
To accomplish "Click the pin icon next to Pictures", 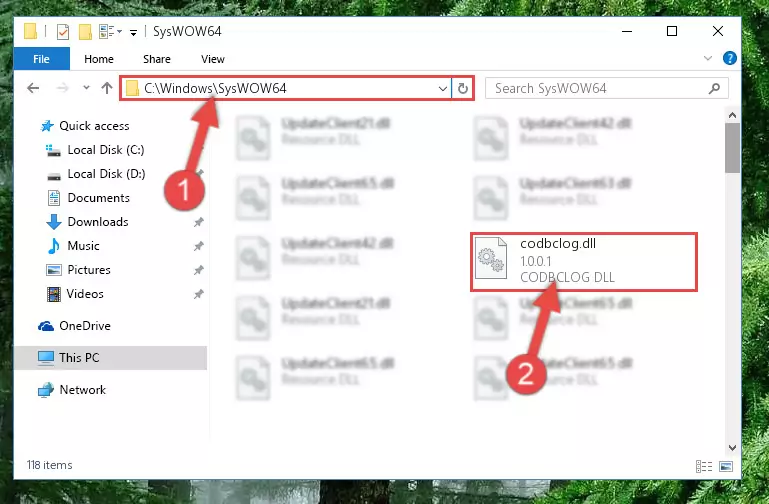I will pyautogui.click(x=198, y=270).
